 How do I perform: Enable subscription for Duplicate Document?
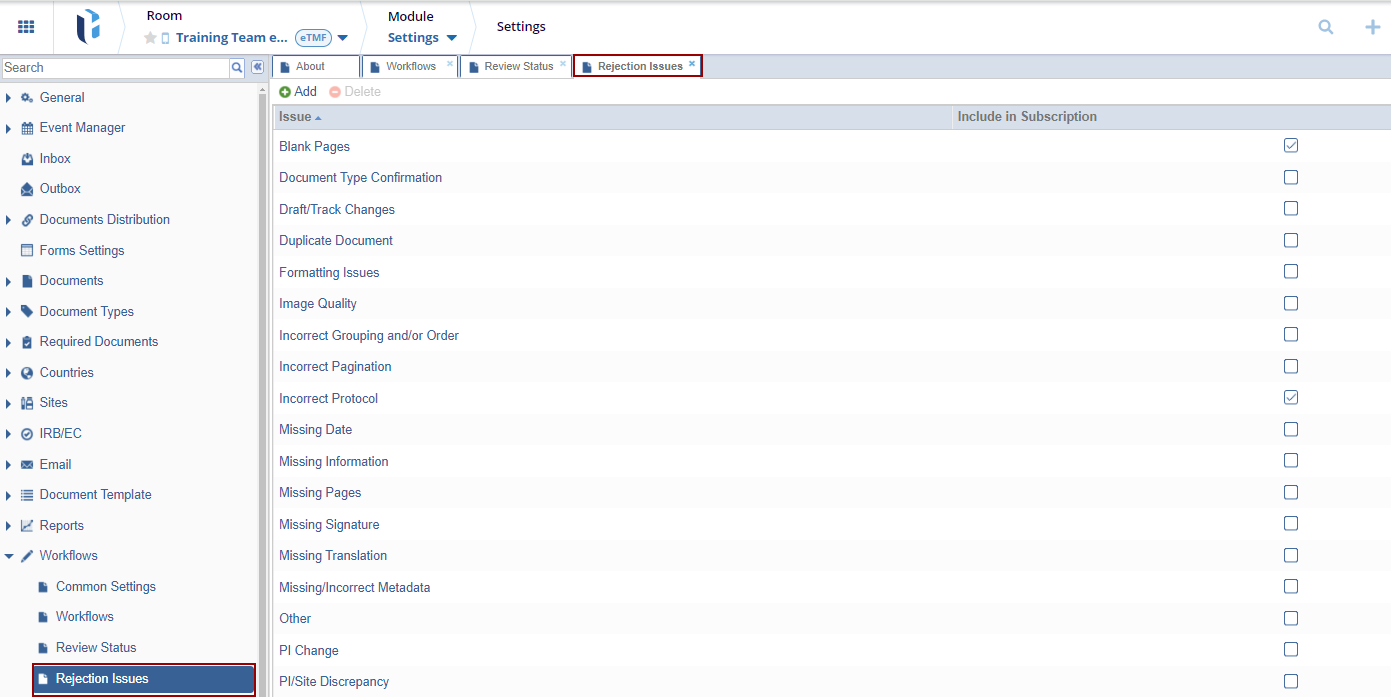click(x=1290, y=240)
